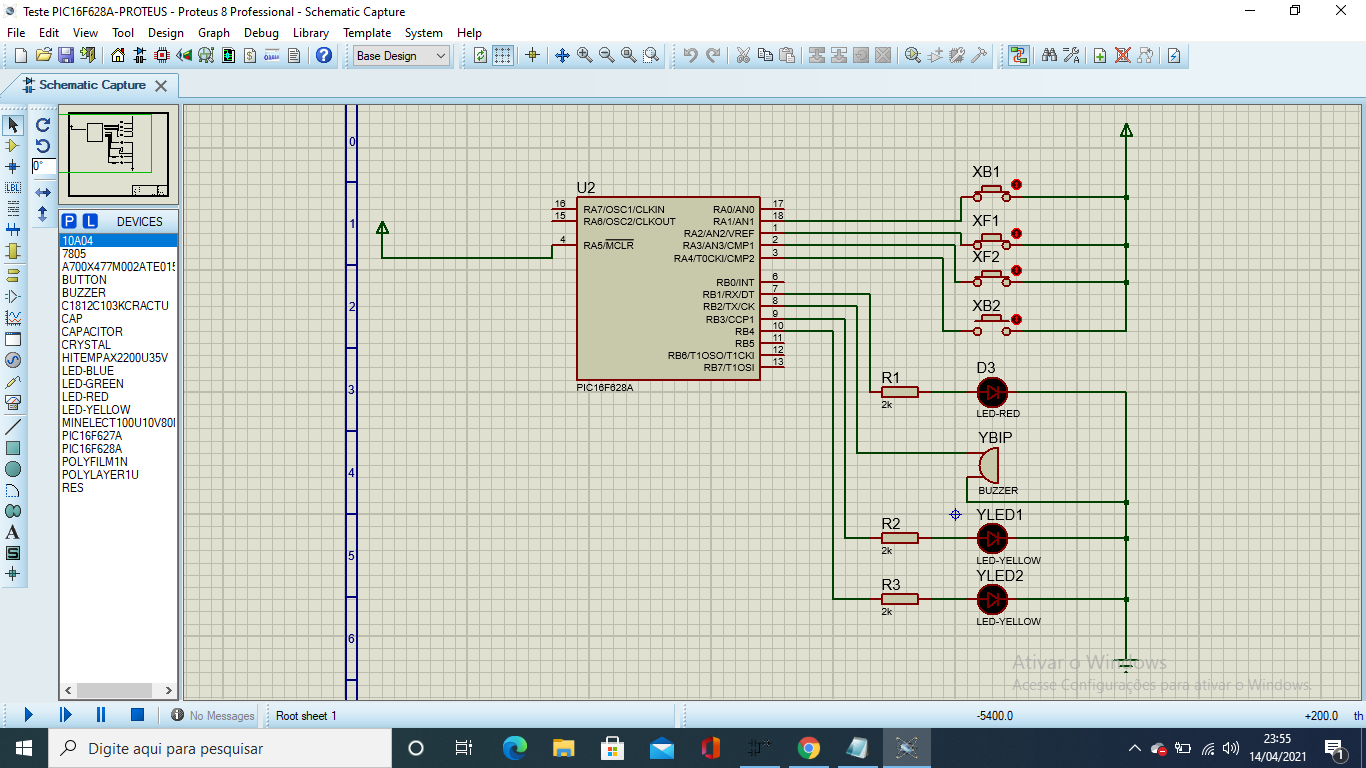
Task: Open the No Messages log
Action: [x=212, y=716]
